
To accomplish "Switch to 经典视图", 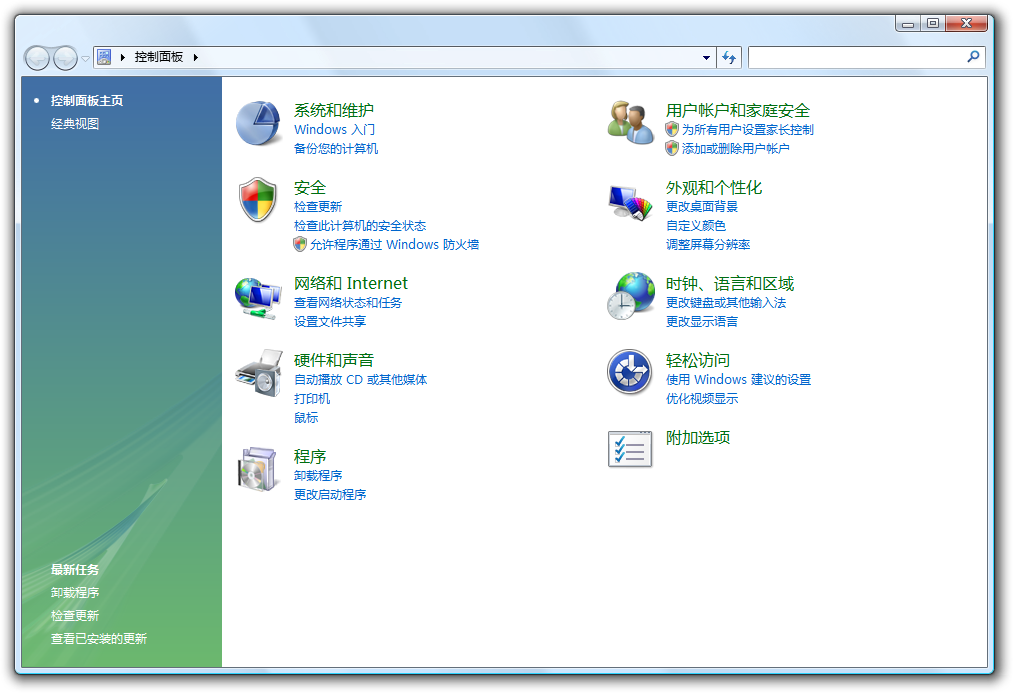I will pos(75,124).
